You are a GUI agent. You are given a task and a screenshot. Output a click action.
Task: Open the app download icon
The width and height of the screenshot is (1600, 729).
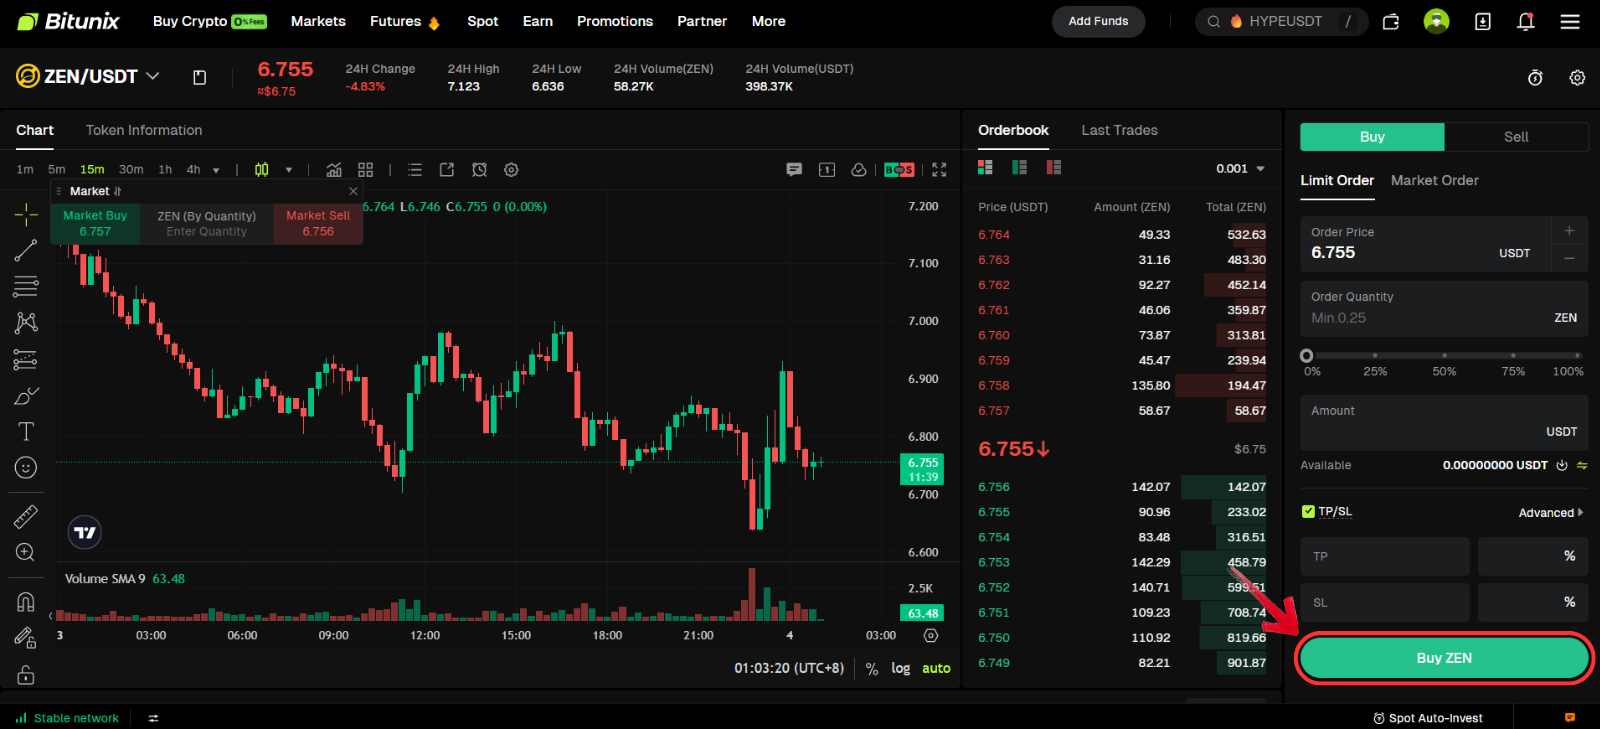[x=1483, y=21]
